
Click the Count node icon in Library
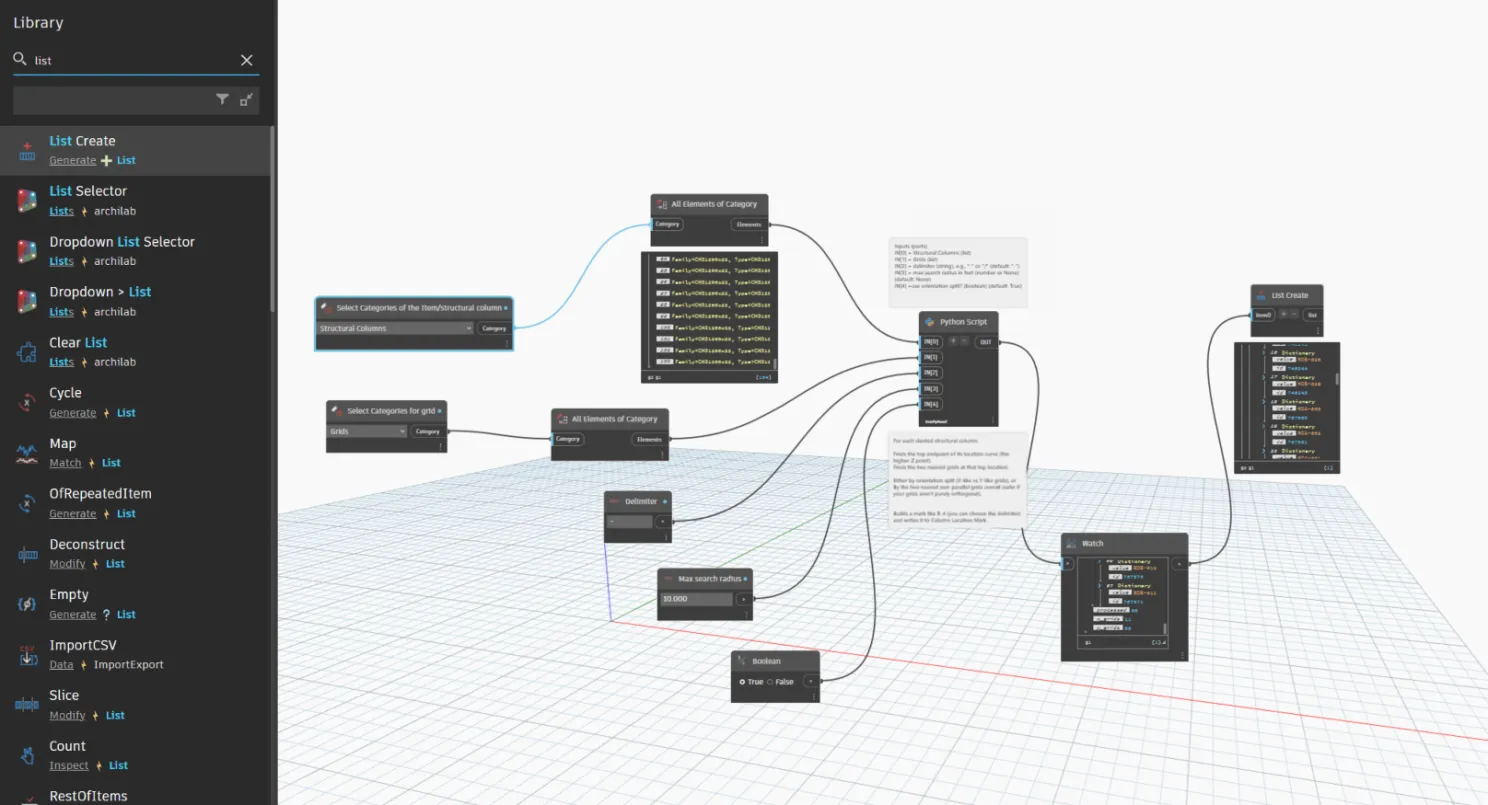pos(27,755)
